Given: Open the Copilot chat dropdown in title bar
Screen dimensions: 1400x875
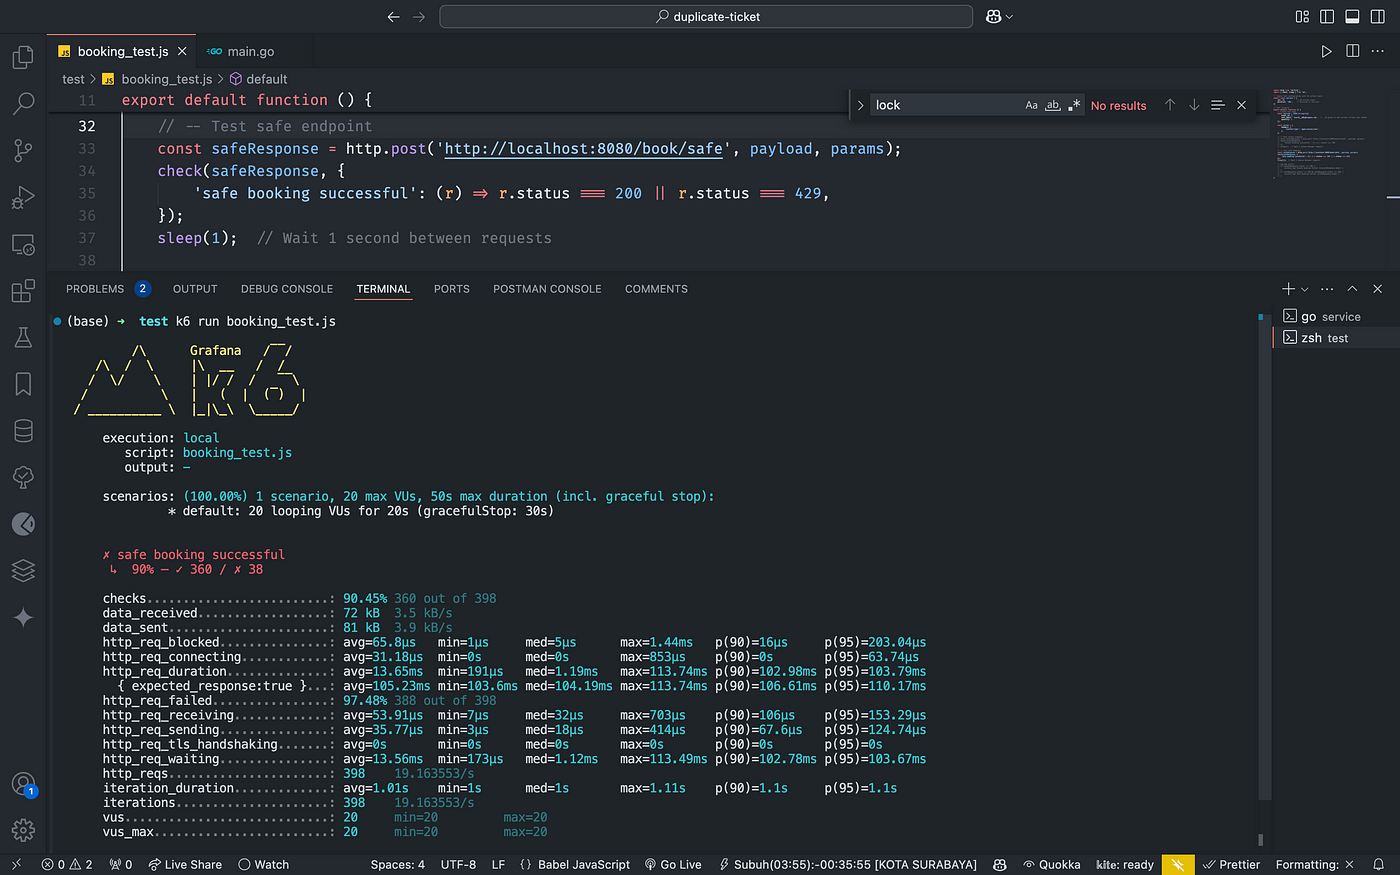Looking at the screenshot, I should pyautogui.click(x=1009, y=17).
